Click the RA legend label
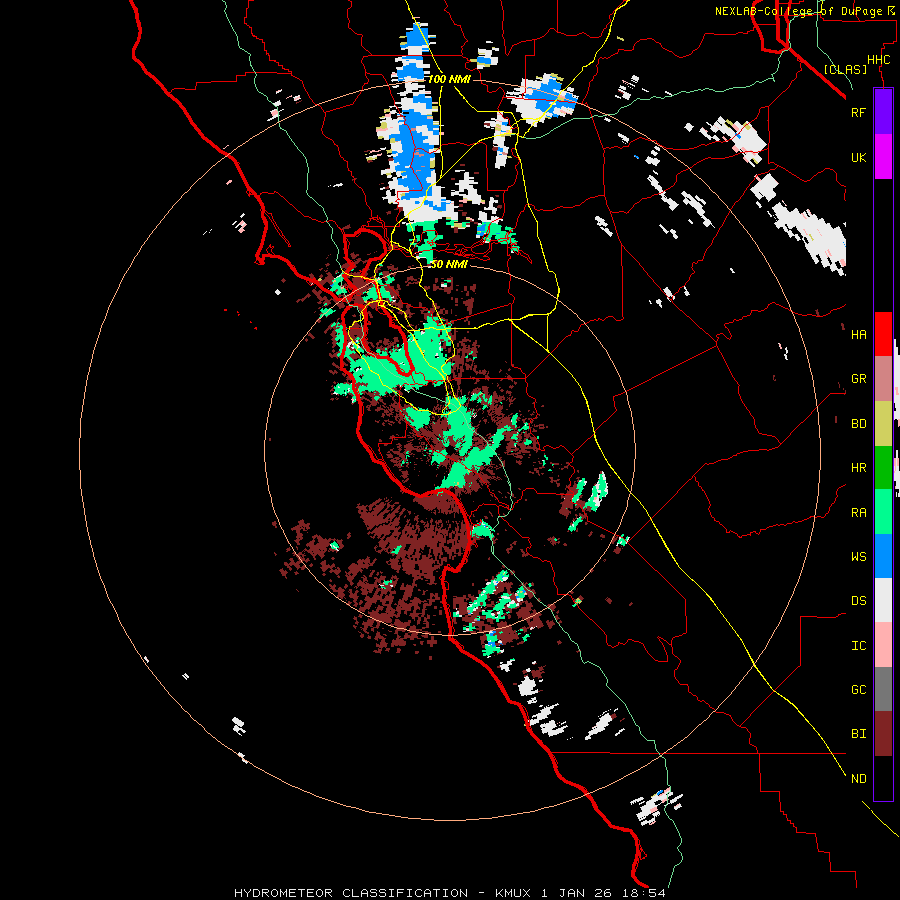Screen dimensions: 900x900 click(x=858, y=513)
